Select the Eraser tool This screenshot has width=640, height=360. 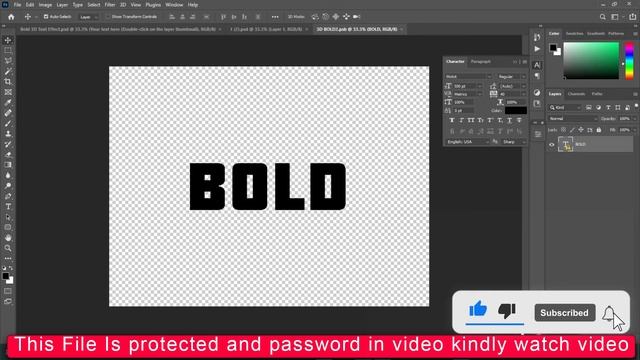coord(8,155)
